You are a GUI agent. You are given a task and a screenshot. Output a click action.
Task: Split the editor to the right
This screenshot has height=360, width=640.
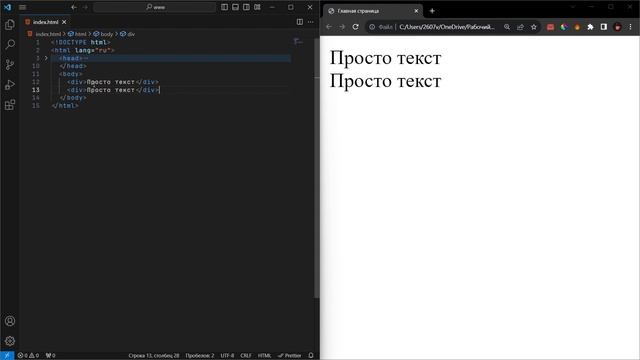coord(300,22)
